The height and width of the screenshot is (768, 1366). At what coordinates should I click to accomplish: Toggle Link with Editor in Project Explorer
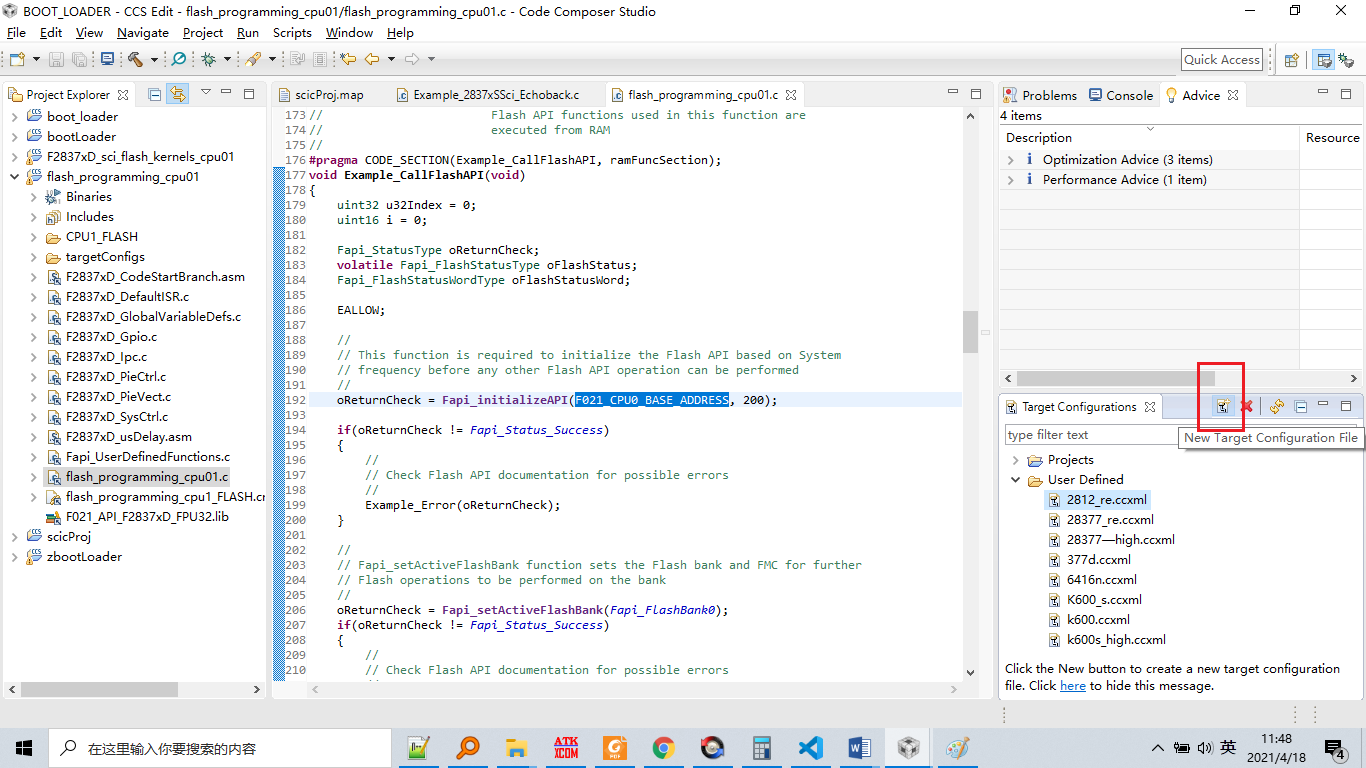(177, 94)
